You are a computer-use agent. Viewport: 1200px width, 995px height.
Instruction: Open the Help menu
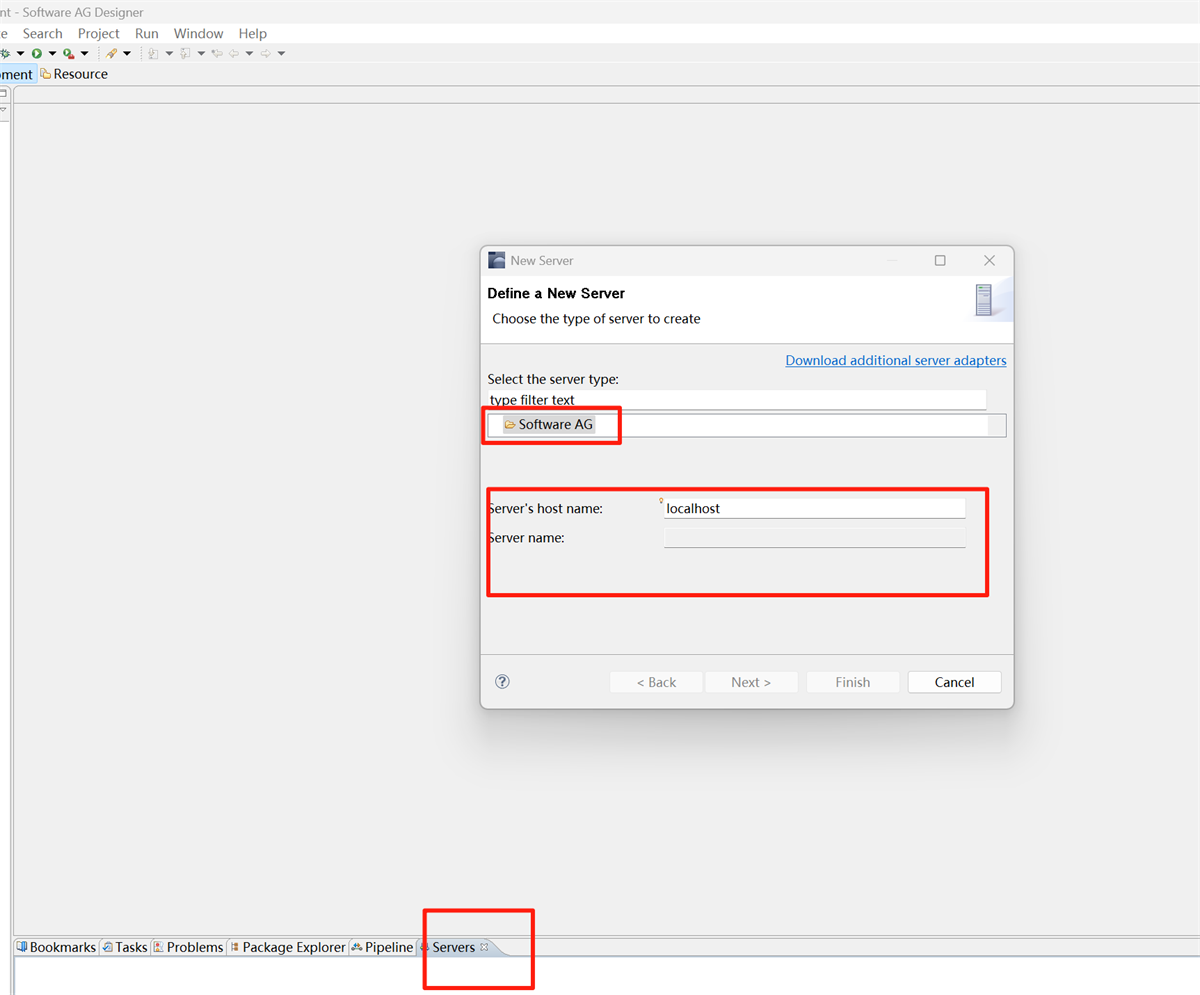253,33
